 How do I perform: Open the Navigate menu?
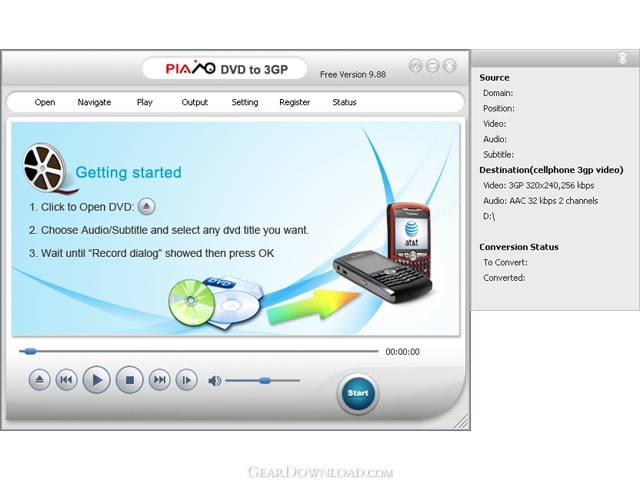click(x=94, y=102)
